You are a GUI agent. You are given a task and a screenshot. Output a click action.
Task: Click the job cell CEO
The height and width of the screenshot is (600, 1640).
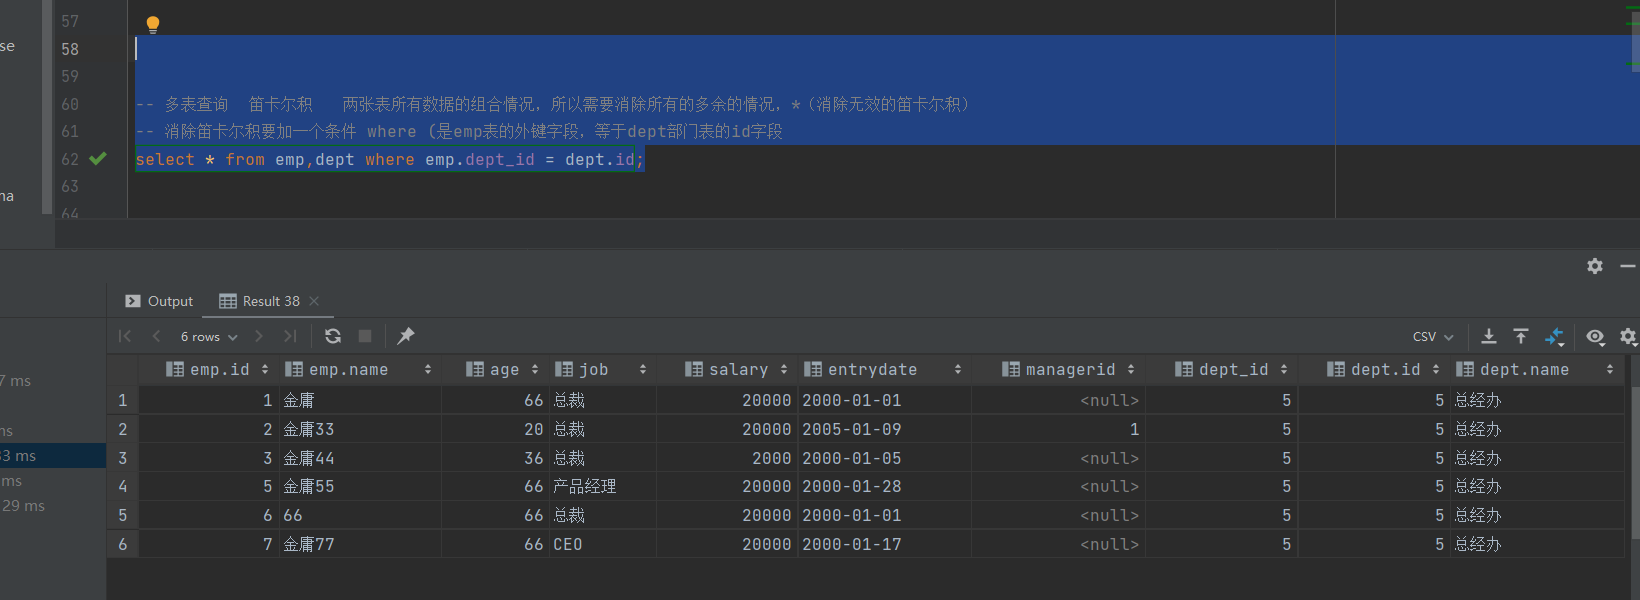pyautogui.click(x=602, y=544)
